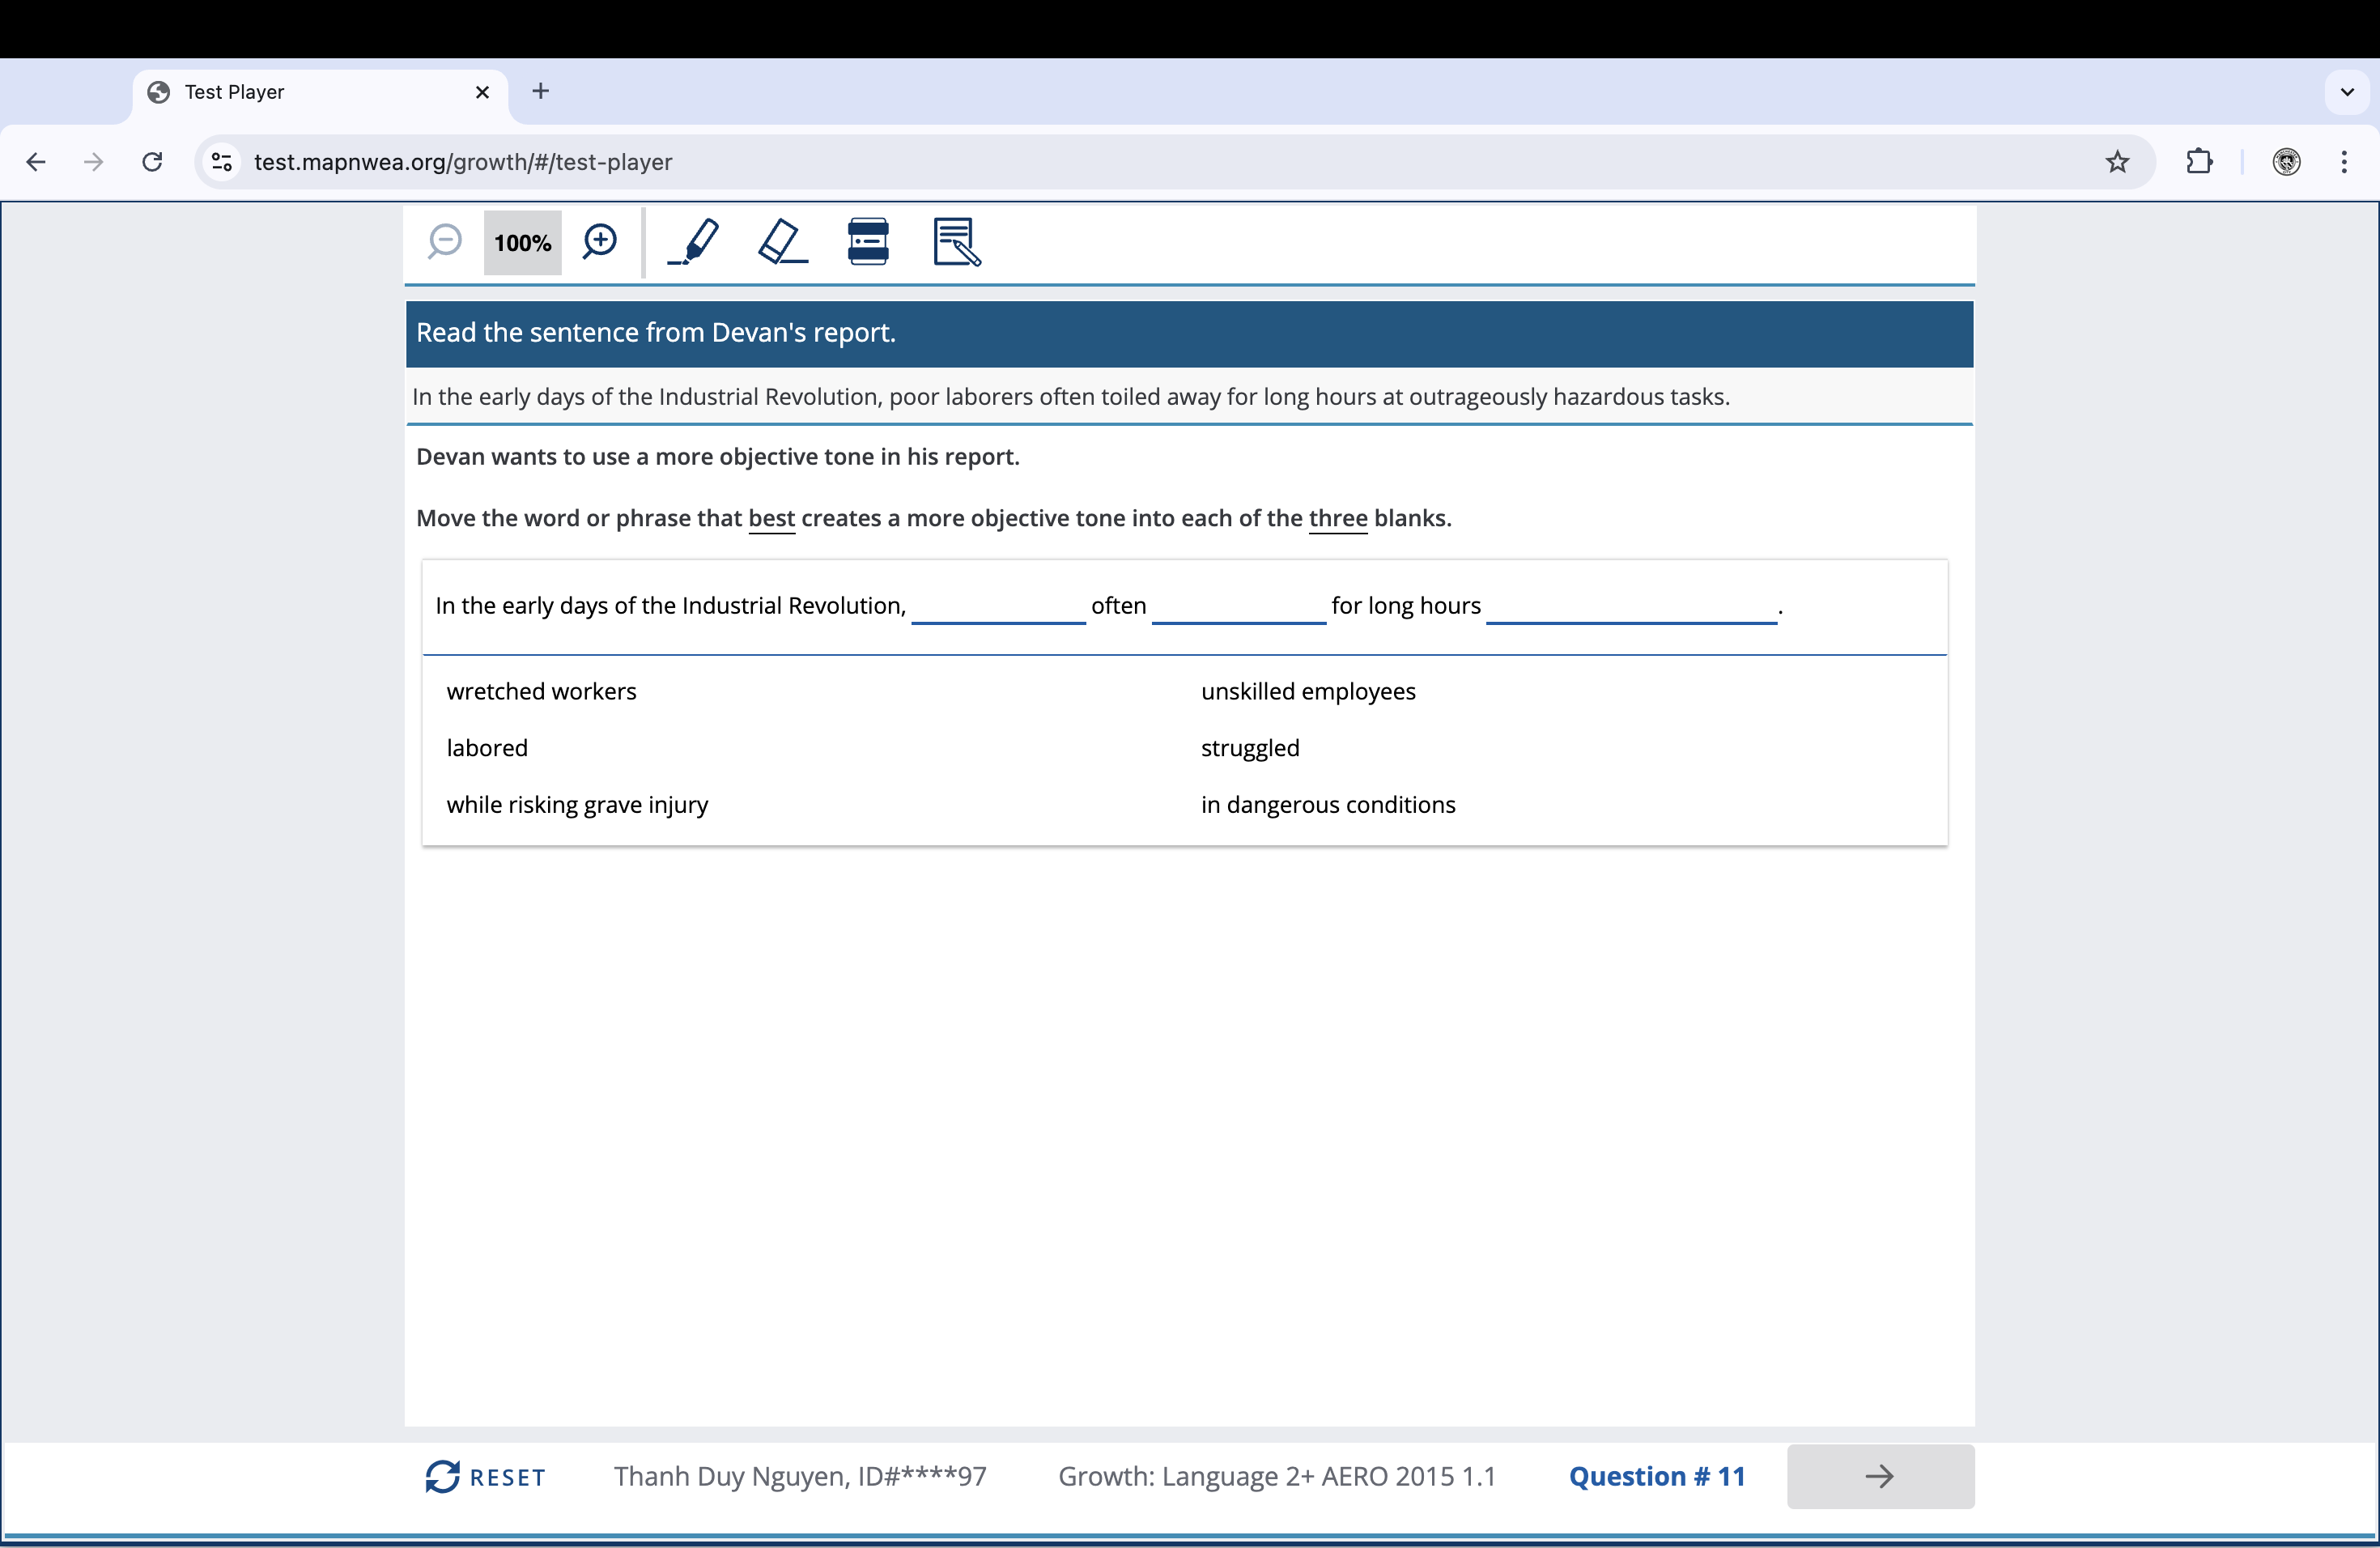2380x1548 pixels.
Task: Click the browser forward arrow
Action: (93, 161)
